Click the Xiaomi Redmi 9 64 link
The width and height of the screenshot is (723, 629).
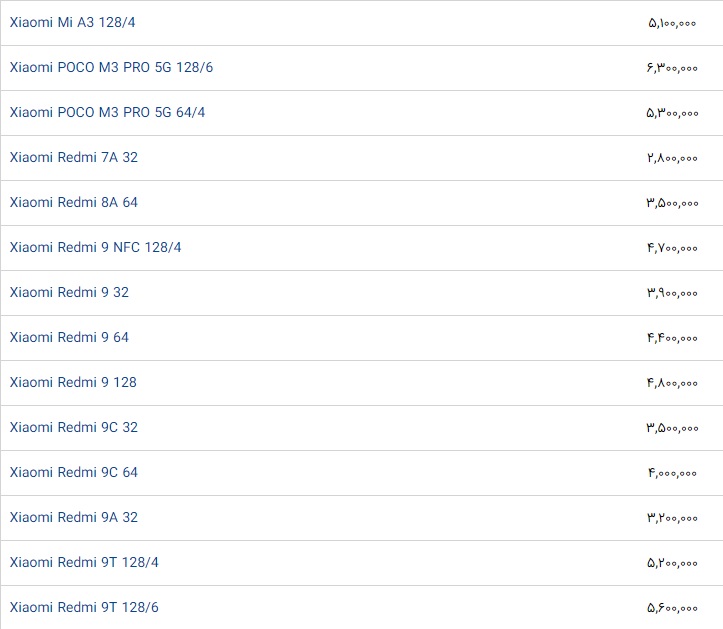click(x=69, y=337)
